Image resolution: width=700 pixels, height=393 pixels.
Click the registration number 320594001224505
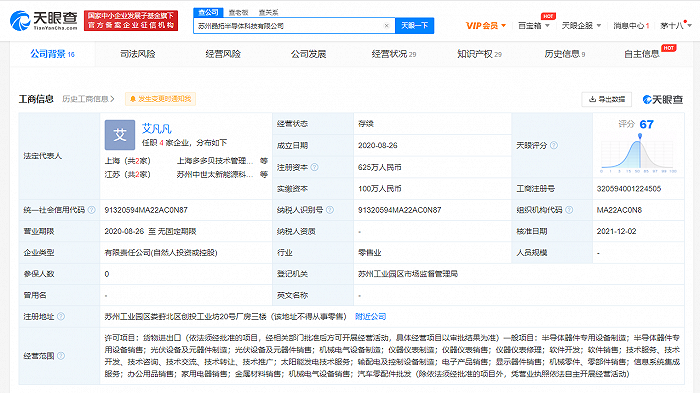629,188
